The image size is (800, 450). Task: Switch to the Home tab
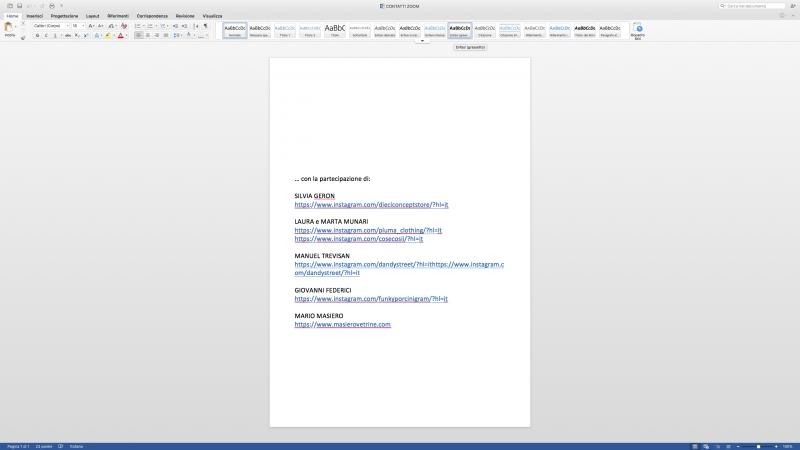[12, 16]
